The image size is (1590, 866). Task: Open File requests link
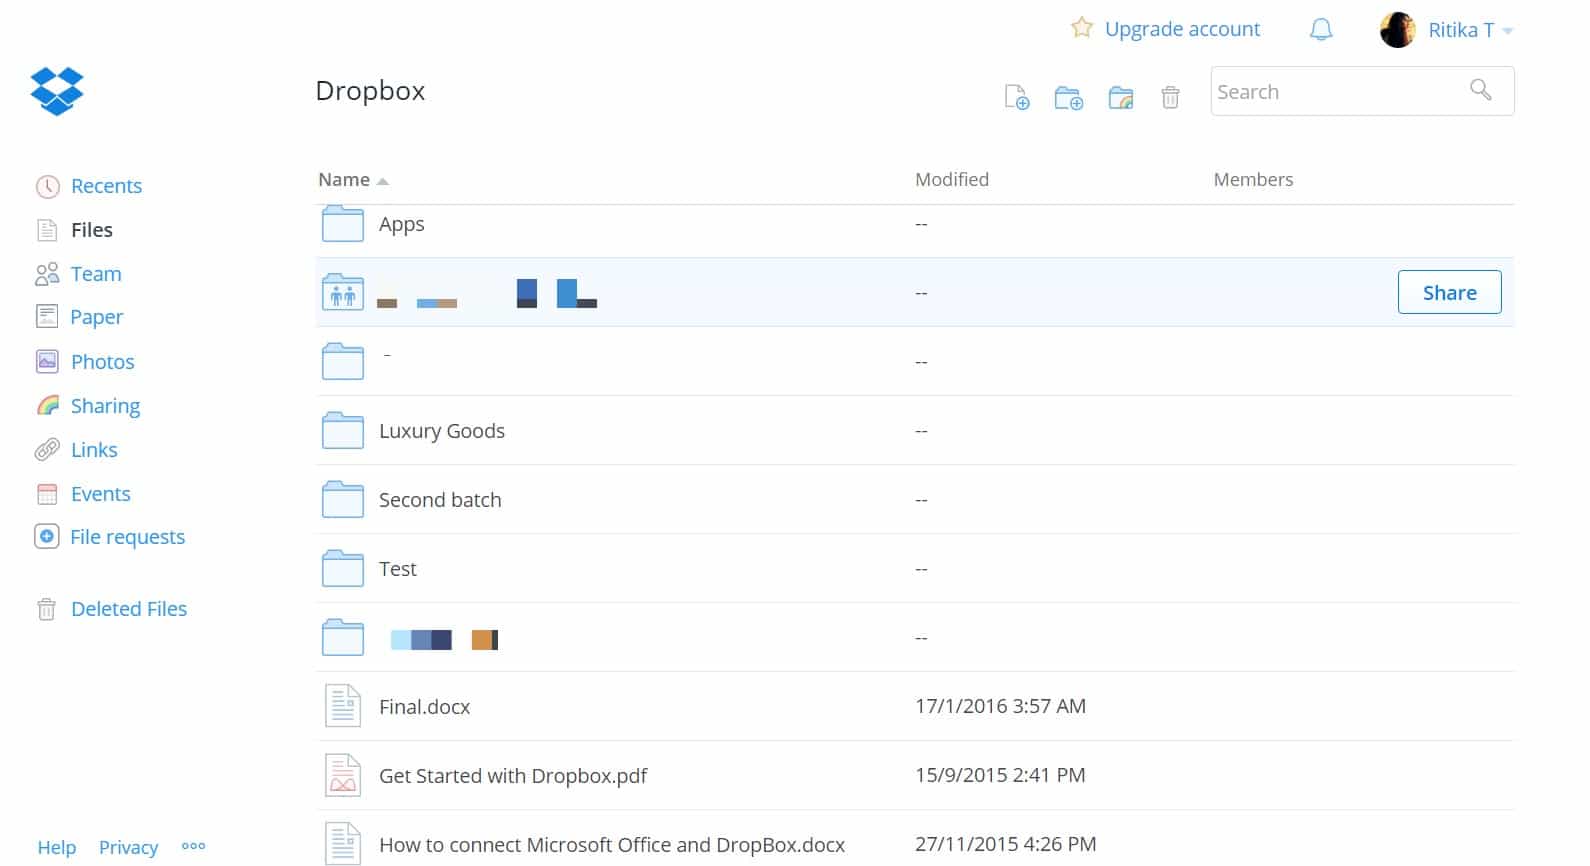[x=127, y=537]
